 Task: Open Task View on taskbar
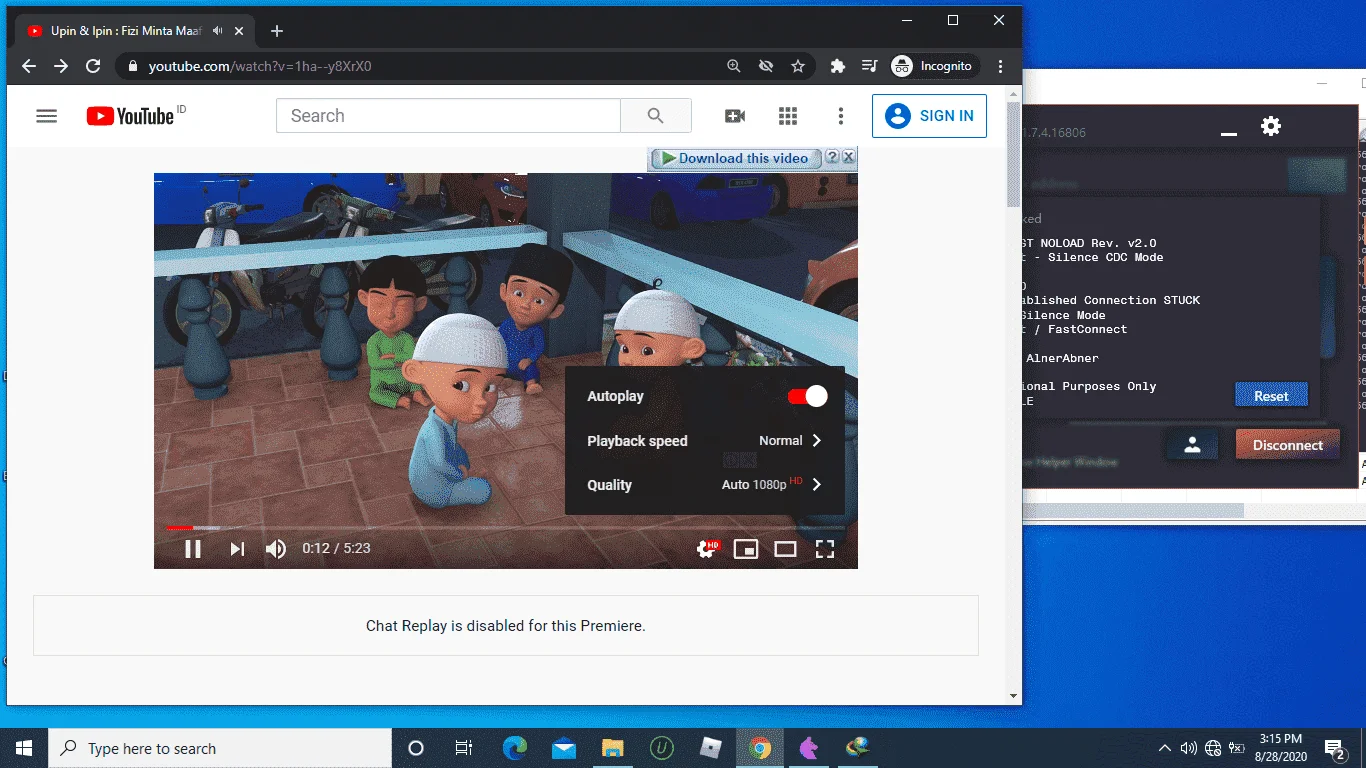[464, 748]
